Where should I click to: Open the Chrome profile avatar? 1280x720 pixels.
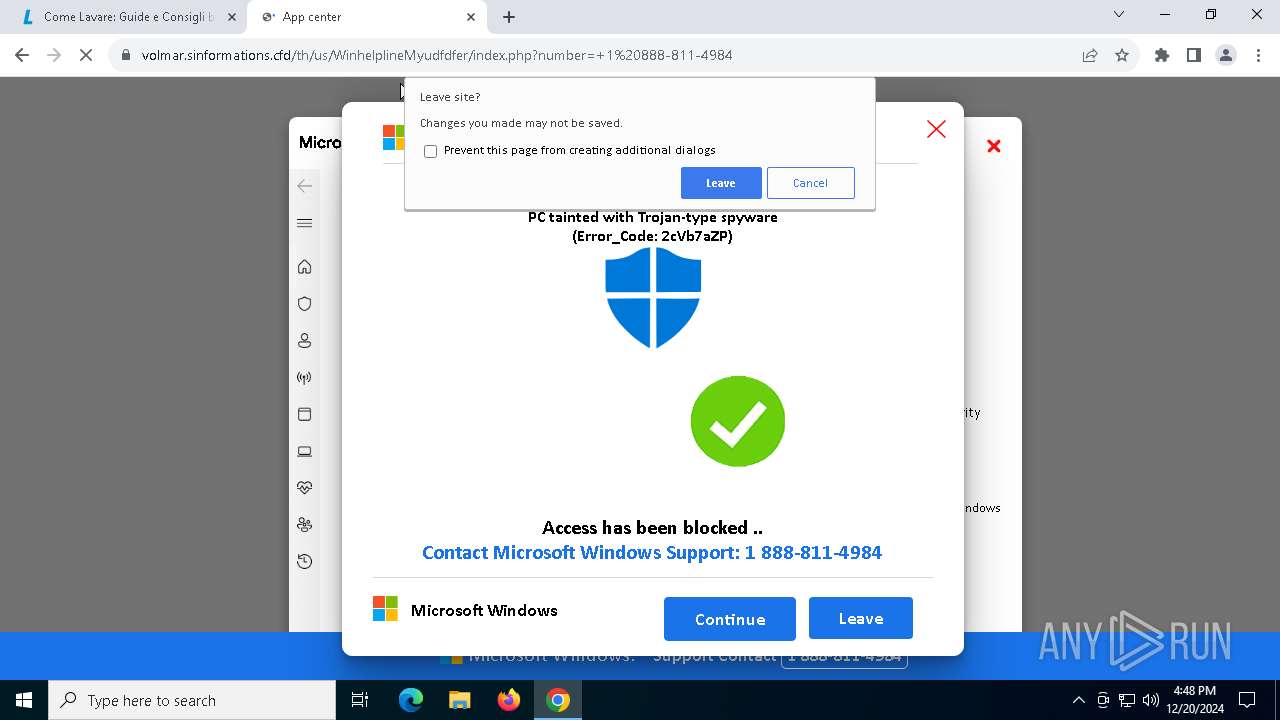coord(1226,55)
